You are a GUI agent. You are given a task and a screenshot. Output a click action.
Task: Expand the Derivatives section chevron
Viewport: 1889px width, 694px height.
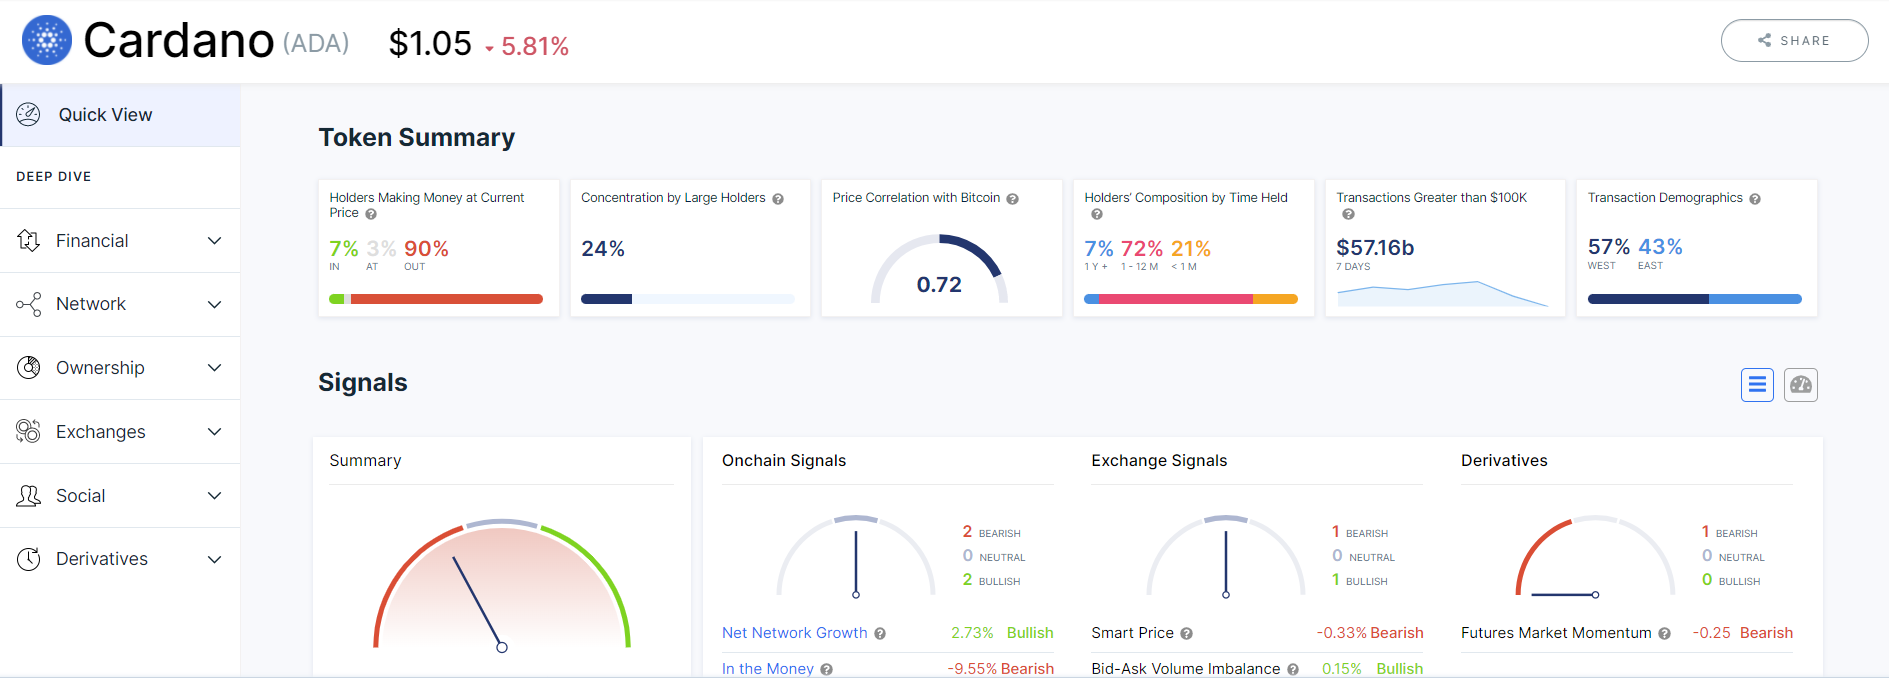tap(214, 560)
